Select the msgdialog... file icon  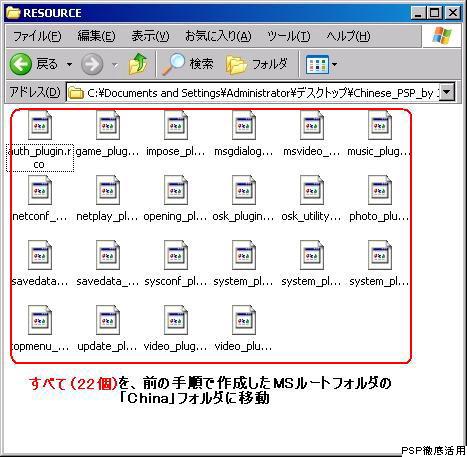(x=244, y=125)
